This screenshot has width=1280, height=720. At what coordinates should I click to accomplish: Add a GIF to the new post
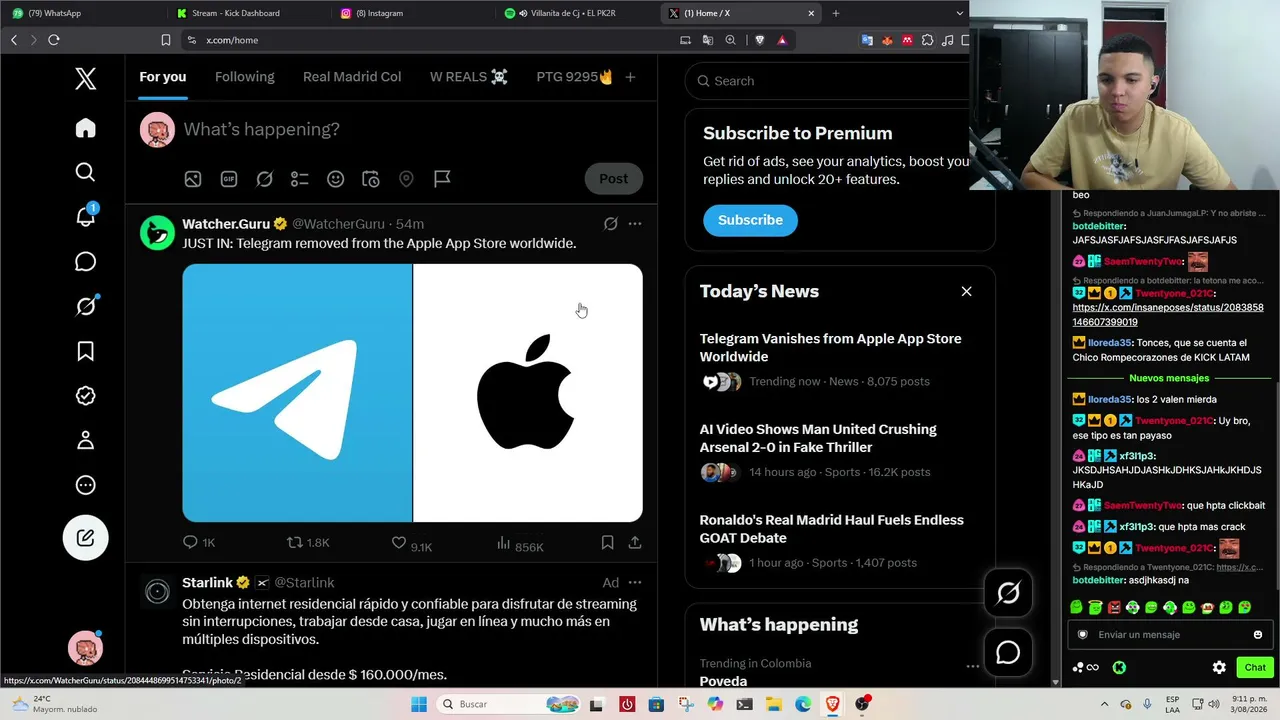pyautogui.click(x=229, y=179)
